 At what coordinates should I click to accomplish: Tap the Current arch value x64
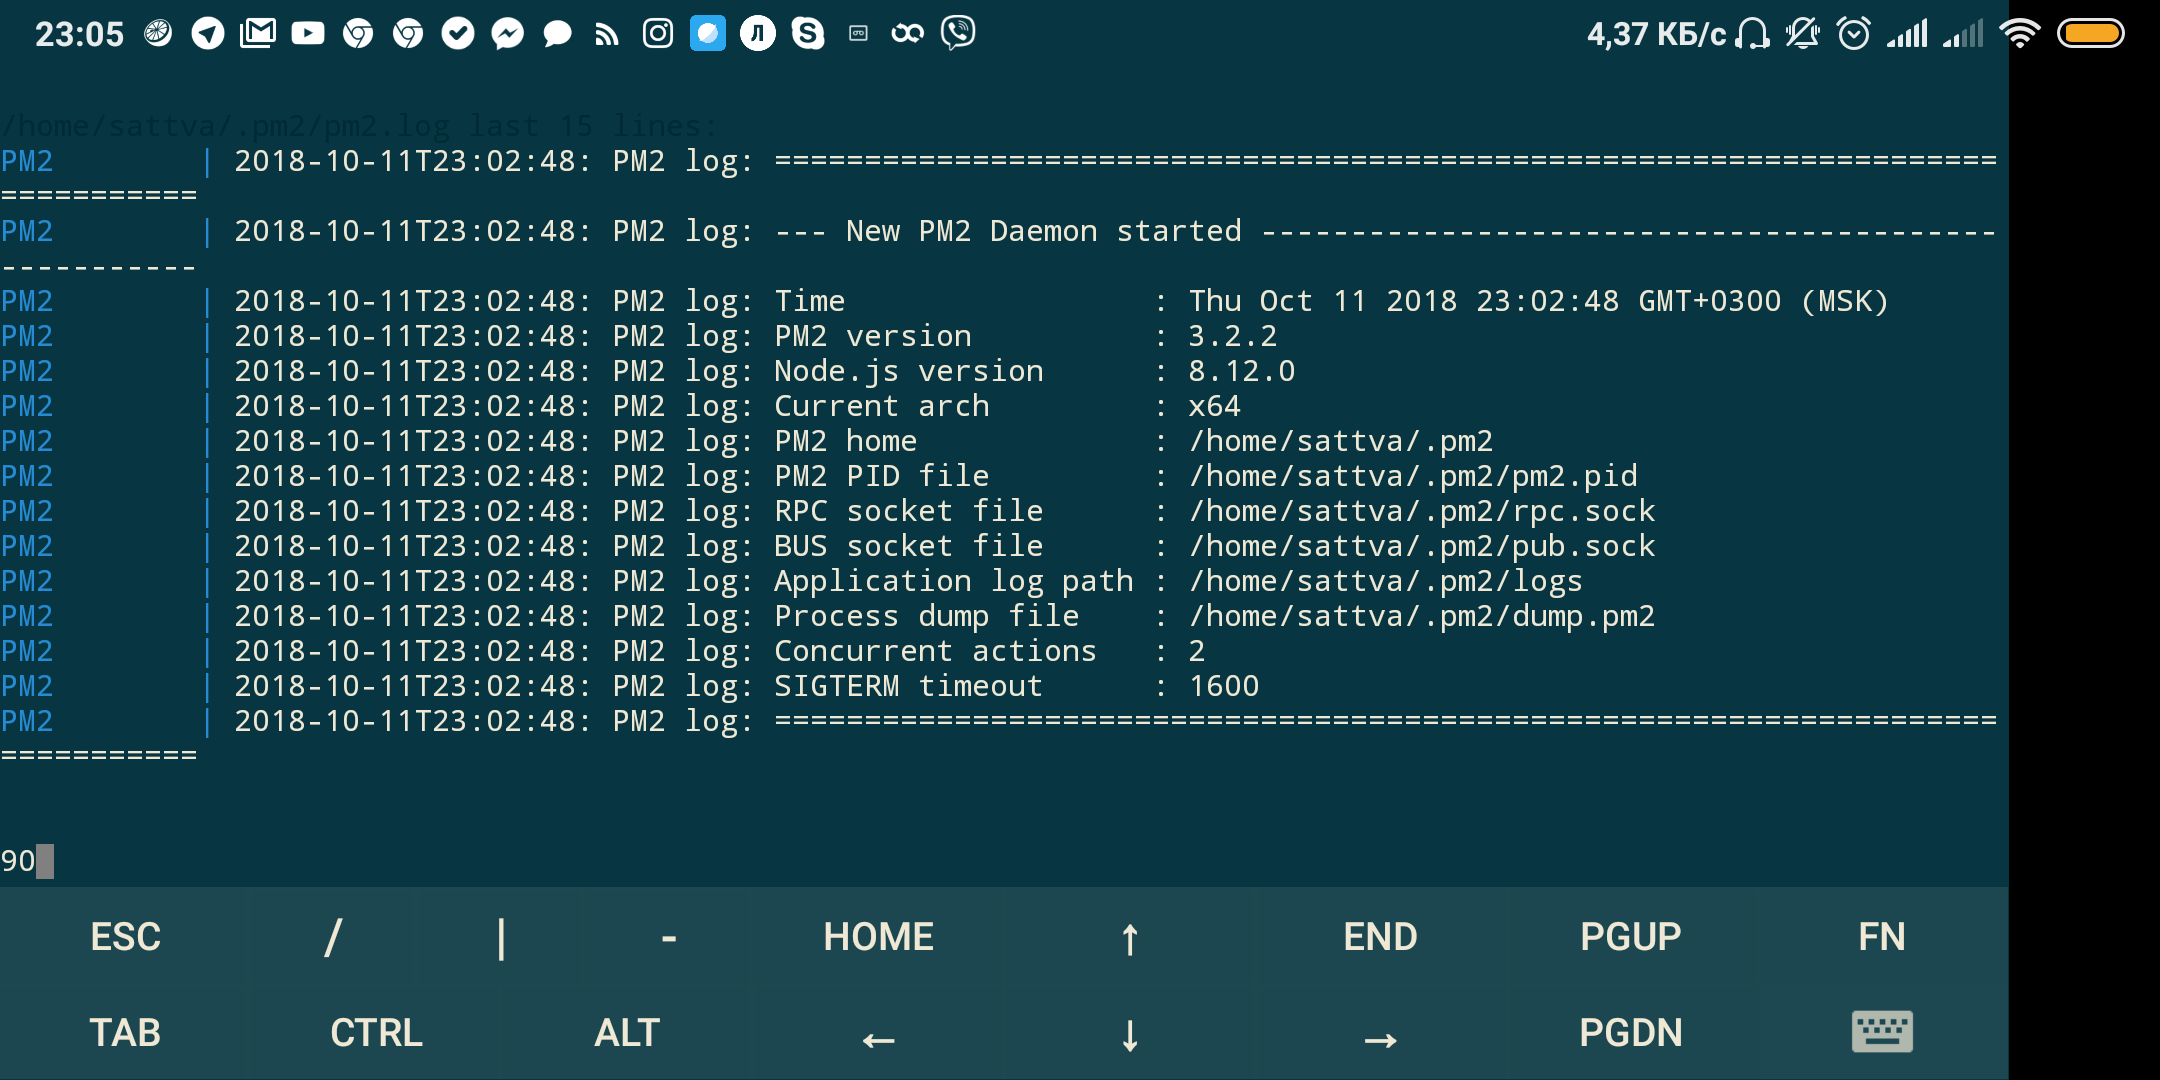tap(1214, 406)
